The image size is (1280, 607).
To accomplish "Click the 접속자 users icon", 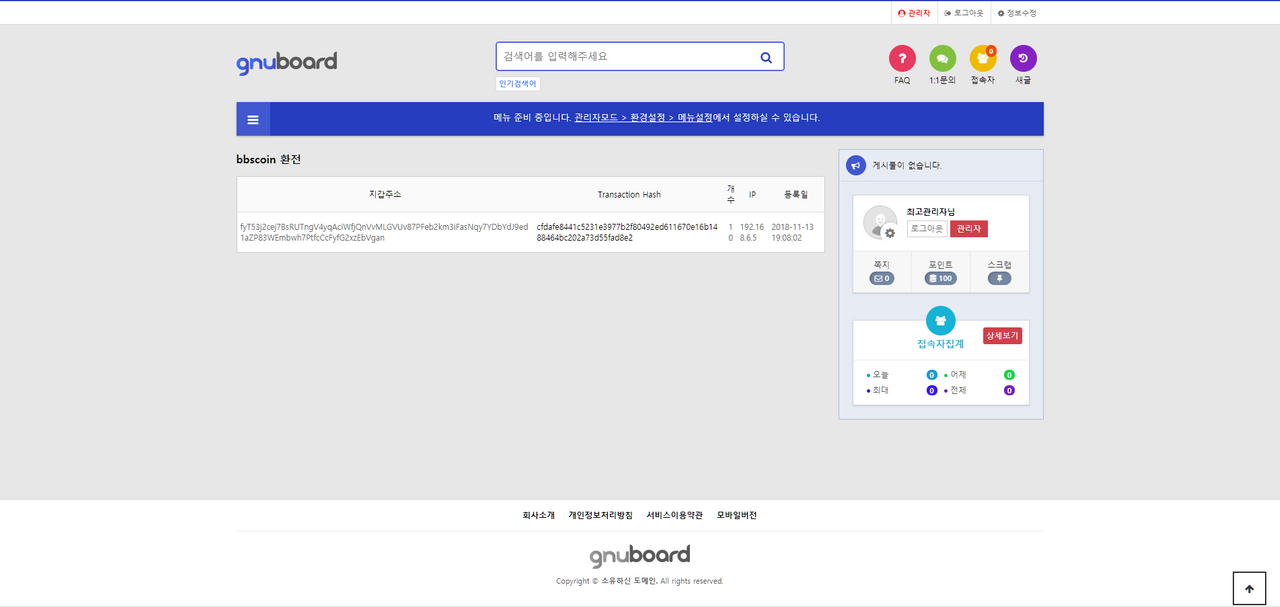I will (x=982, y=59).
